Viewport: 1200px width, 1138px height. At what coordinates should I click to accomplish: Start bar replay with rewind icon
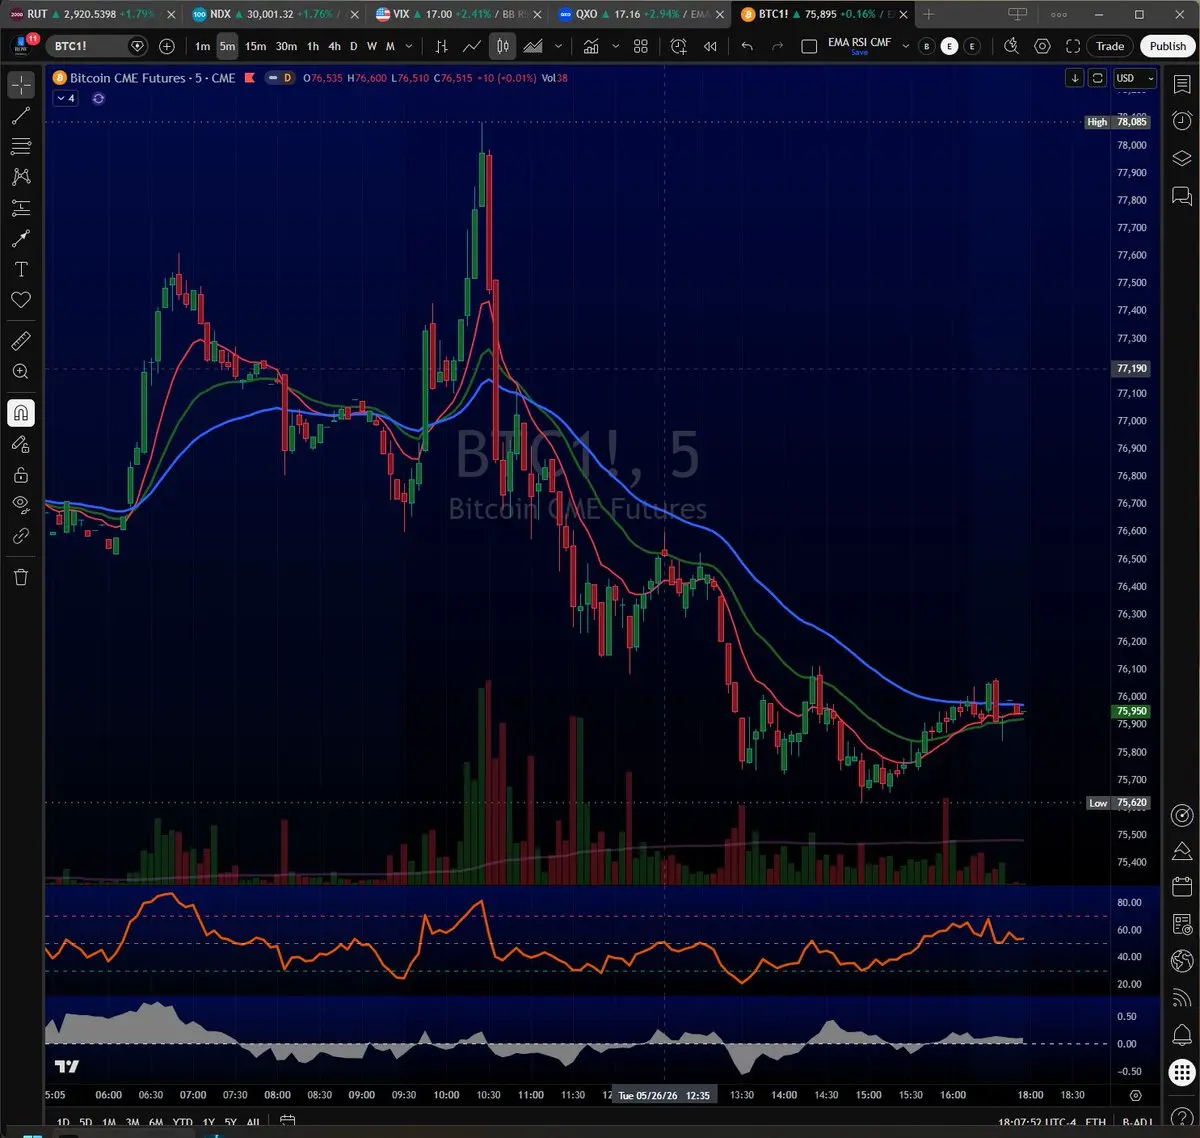coord(710,46)
